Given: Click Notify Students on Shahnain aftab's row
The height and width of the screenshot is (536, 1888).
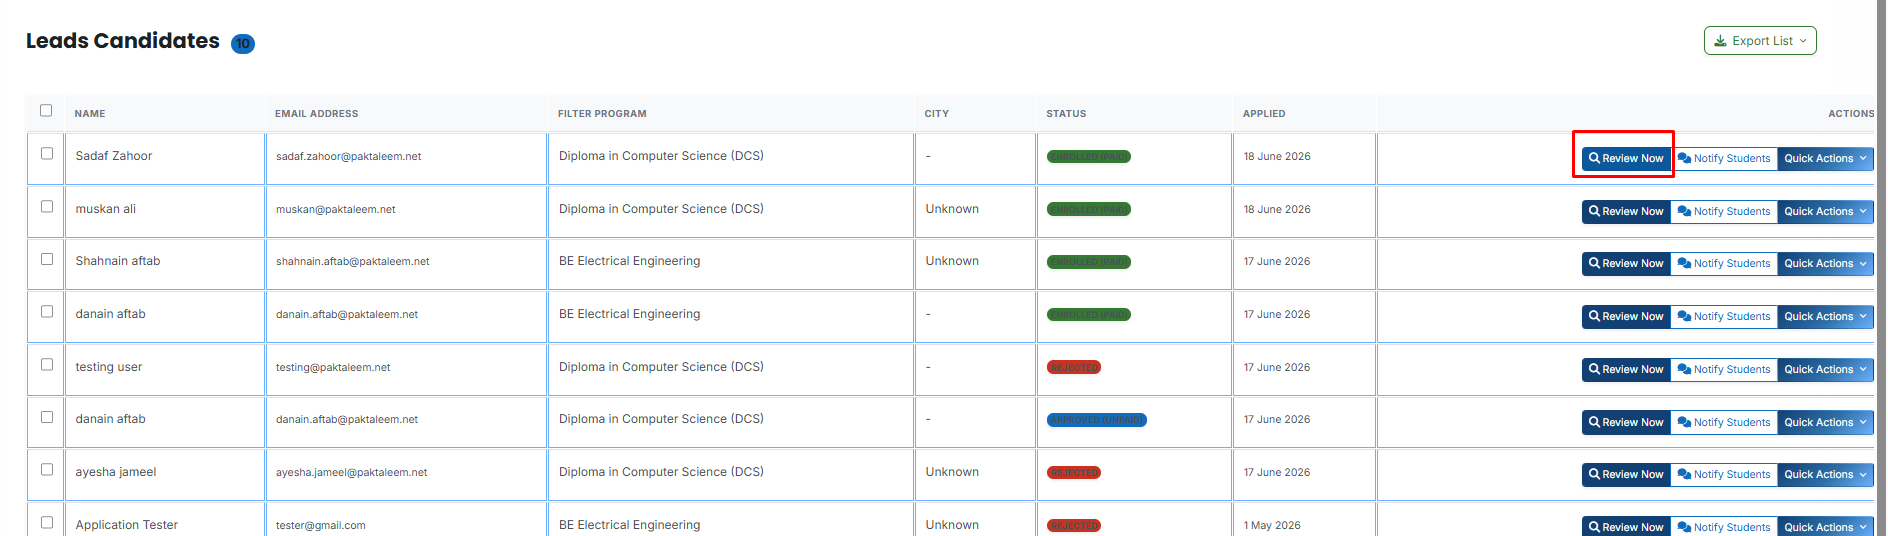Looking at the screenshot, I should point(1724,264).
